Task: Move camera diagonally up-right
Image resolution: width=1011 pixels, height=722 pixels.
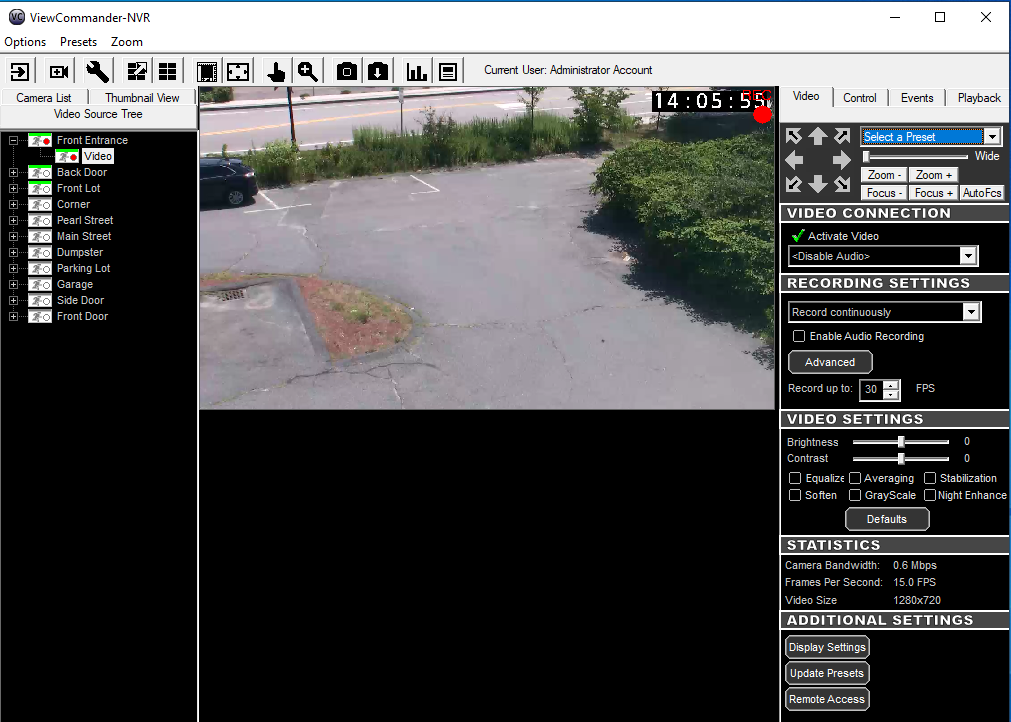Action: [841, 136]
